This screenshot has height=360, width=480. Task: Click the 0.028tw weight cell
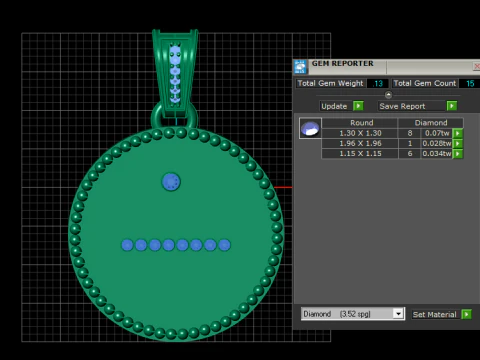437,144
